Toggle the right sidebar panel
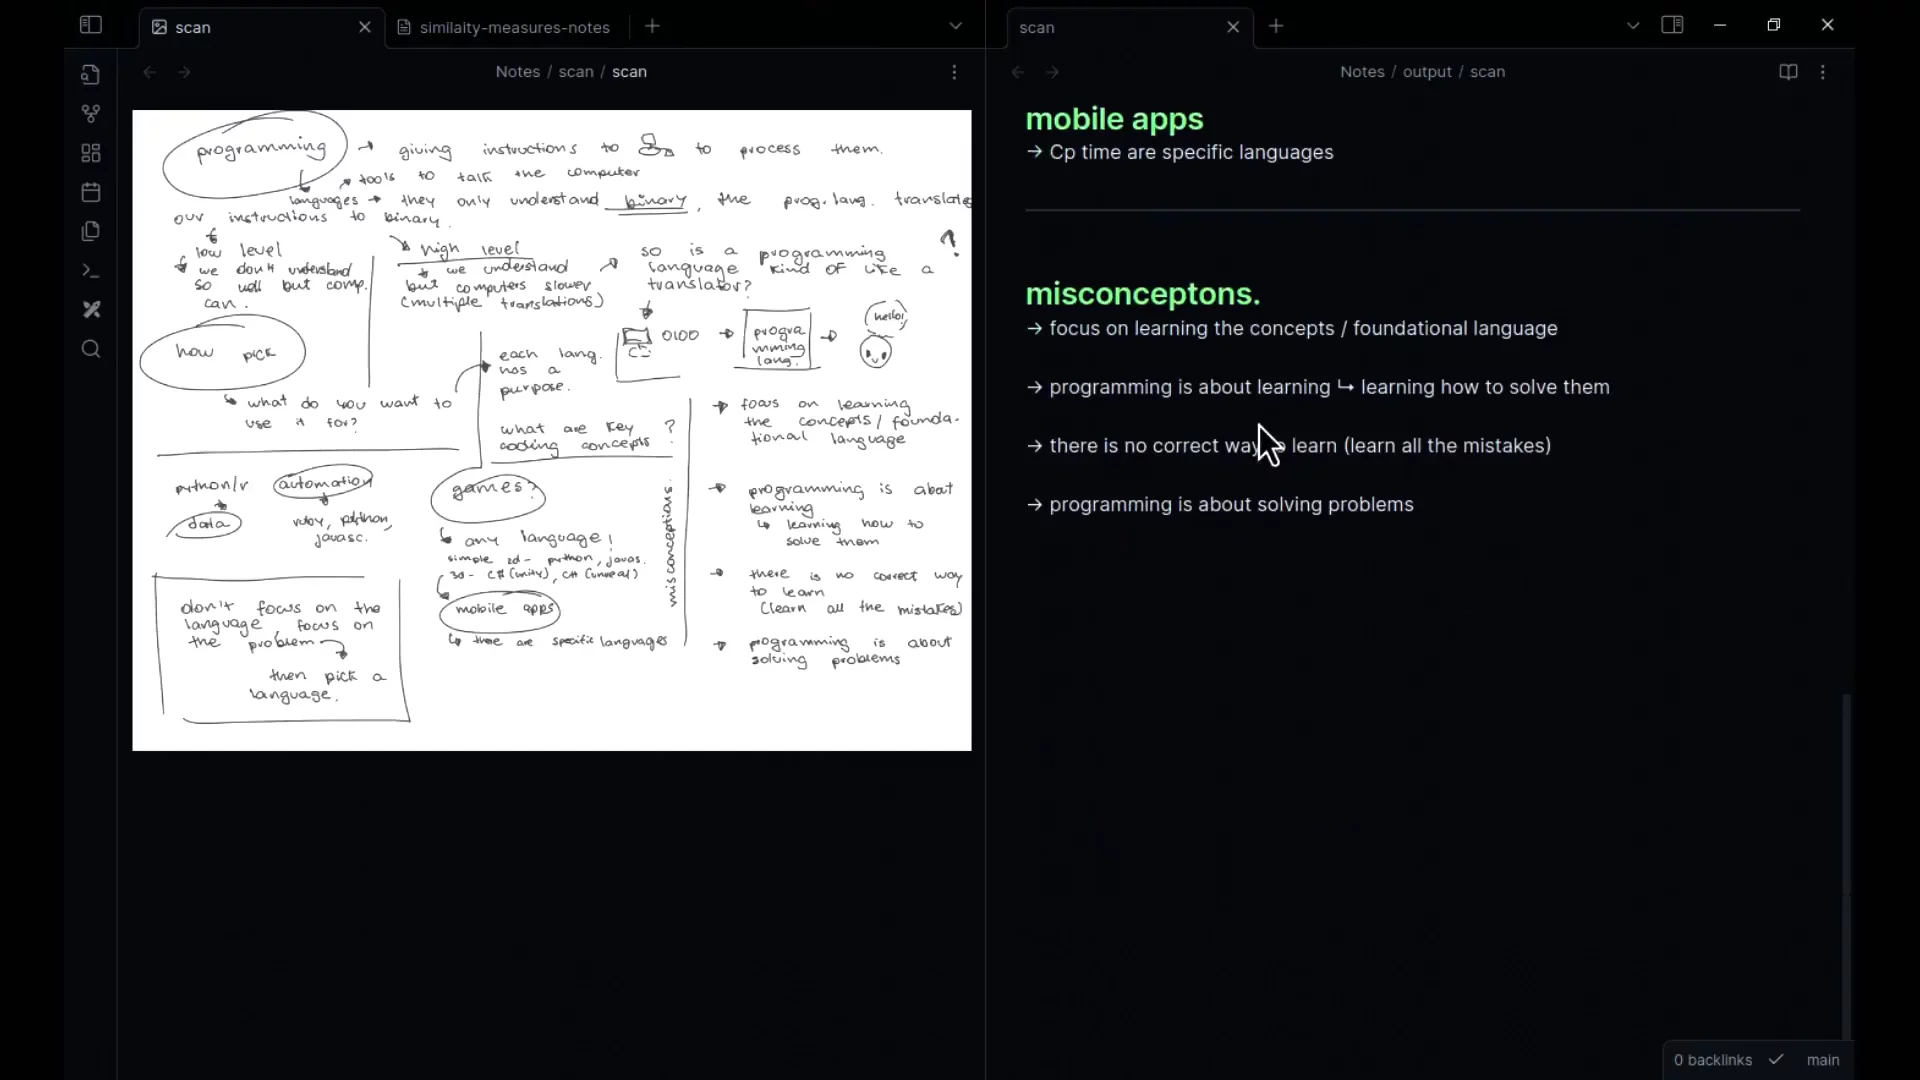Screen dimensions: 1920x1080 tap(1673, 25)
